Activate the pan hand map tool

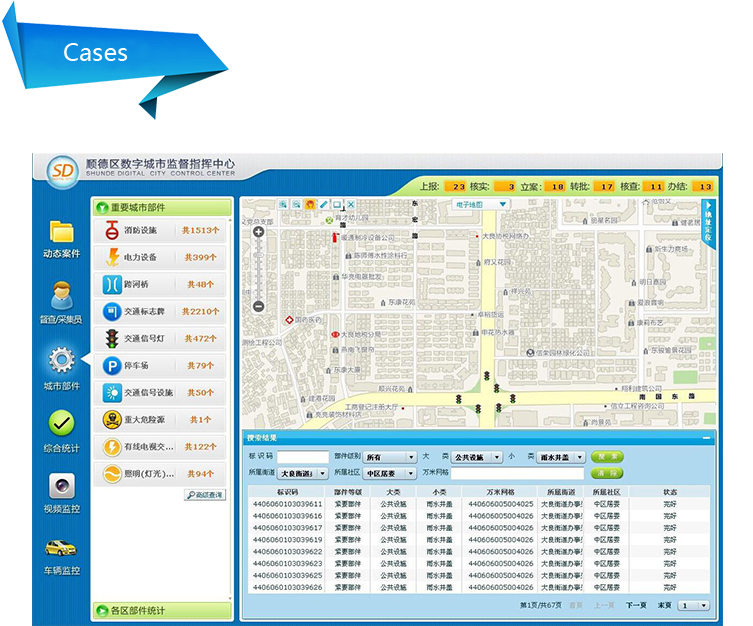point(310,205)
